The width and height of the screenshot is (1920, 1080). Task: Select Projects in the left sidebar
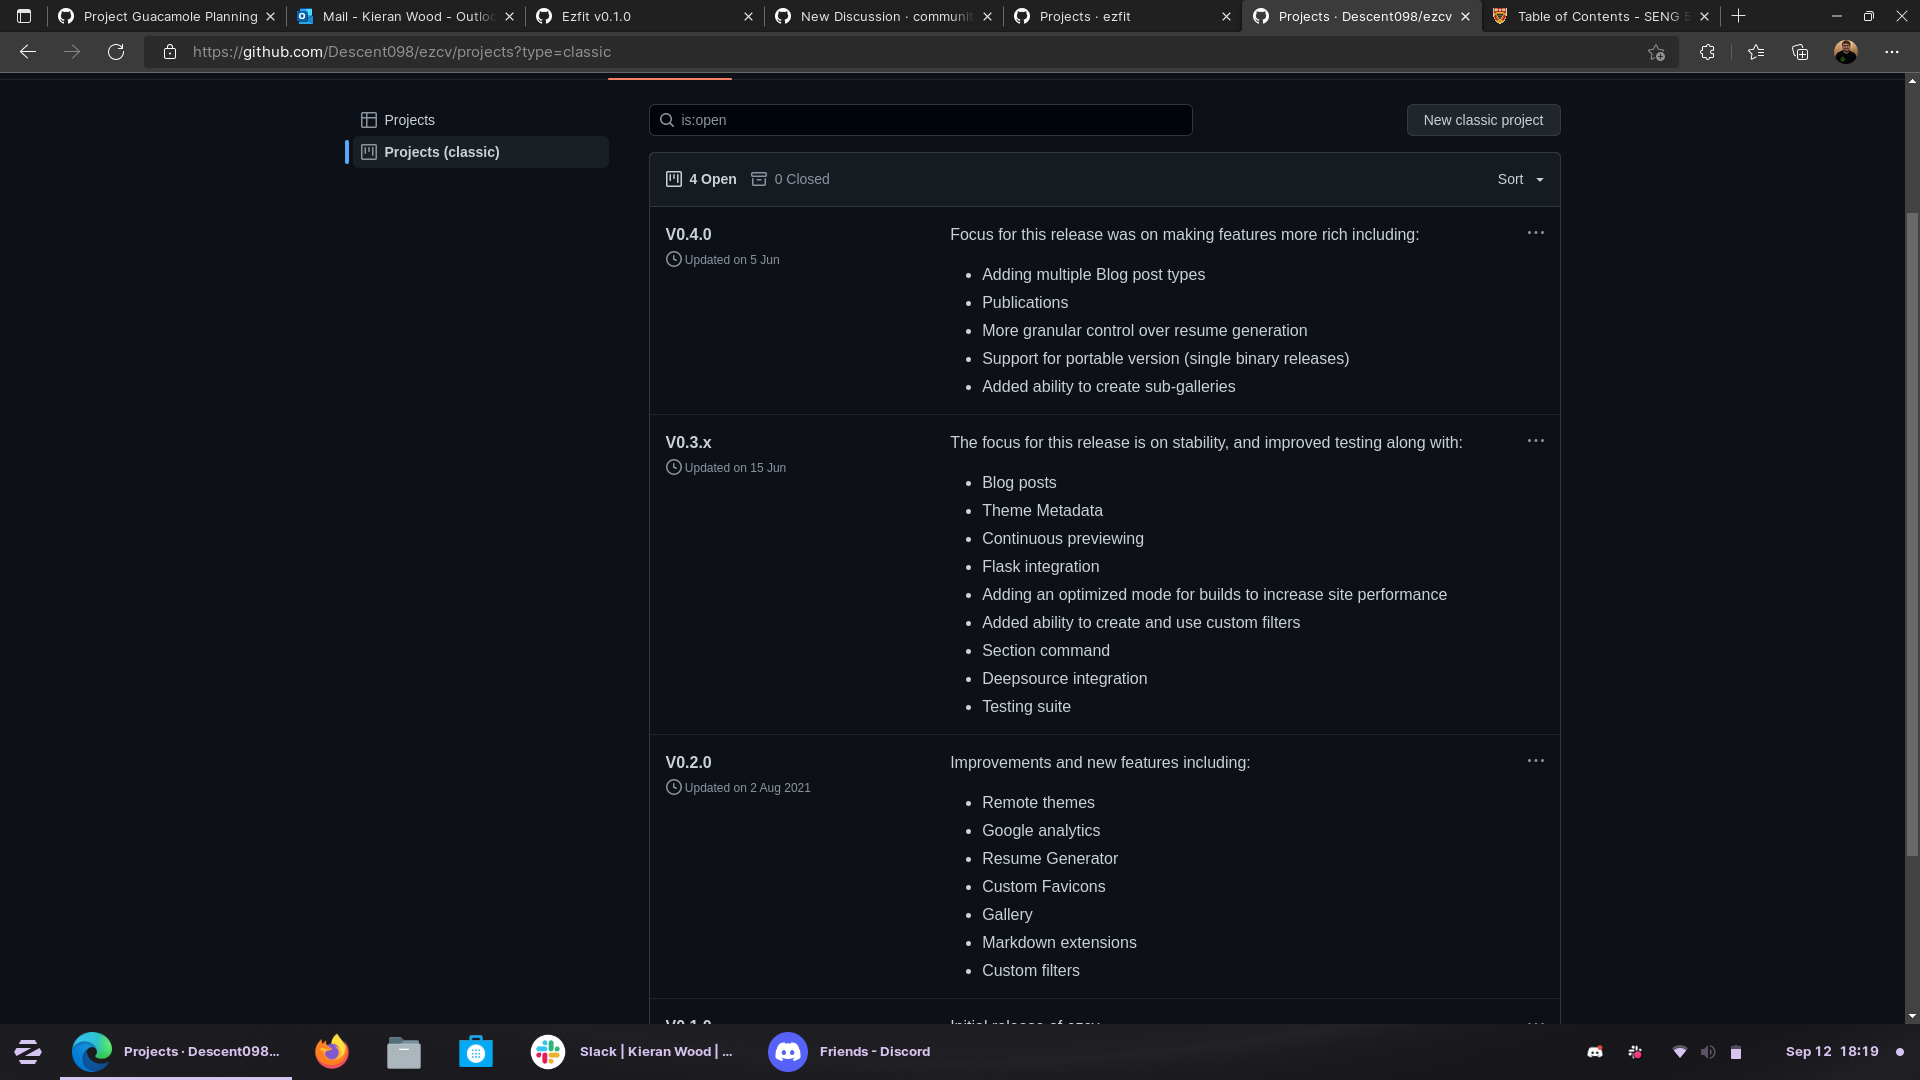[x=408, y=119]
